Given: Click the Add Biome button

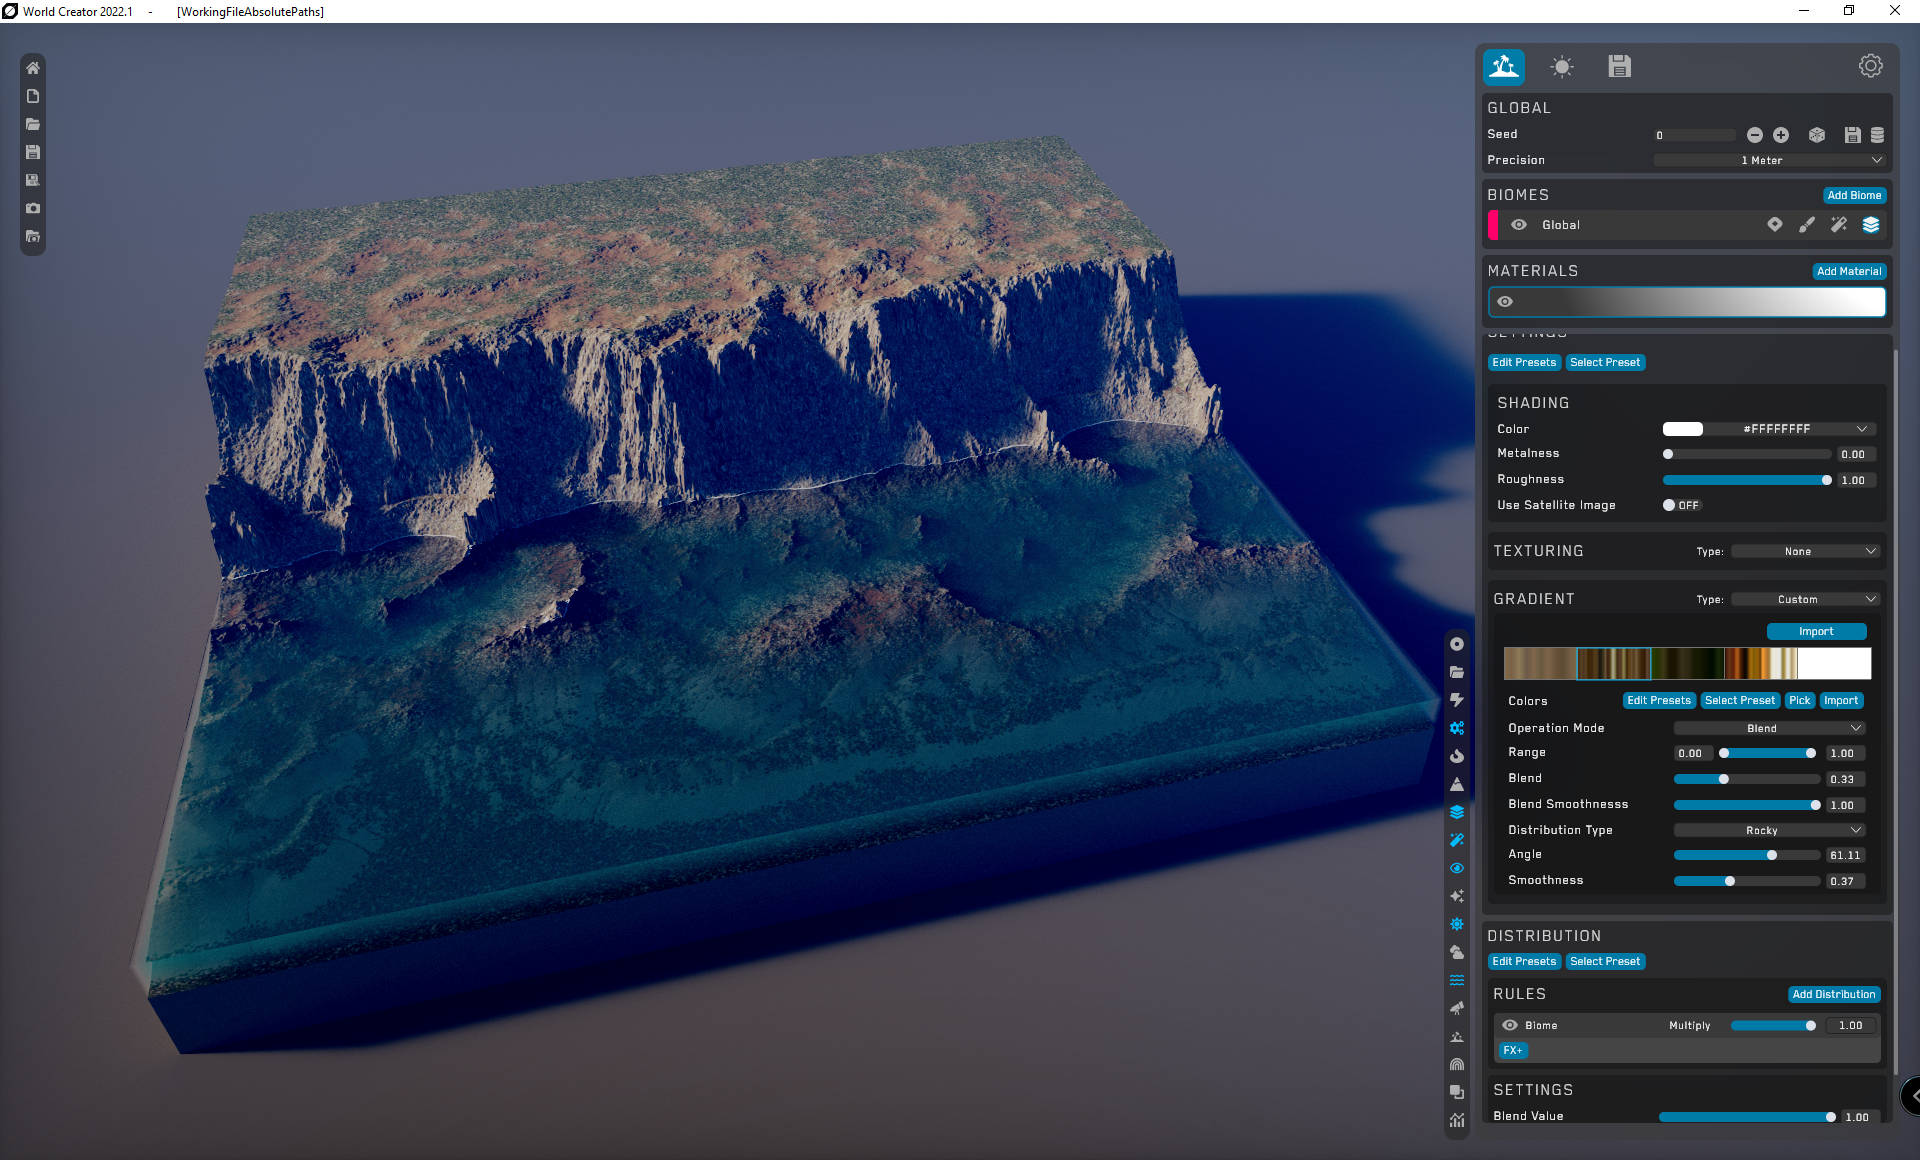Looking at the screenshot, I should click(x=1853, y=195).
